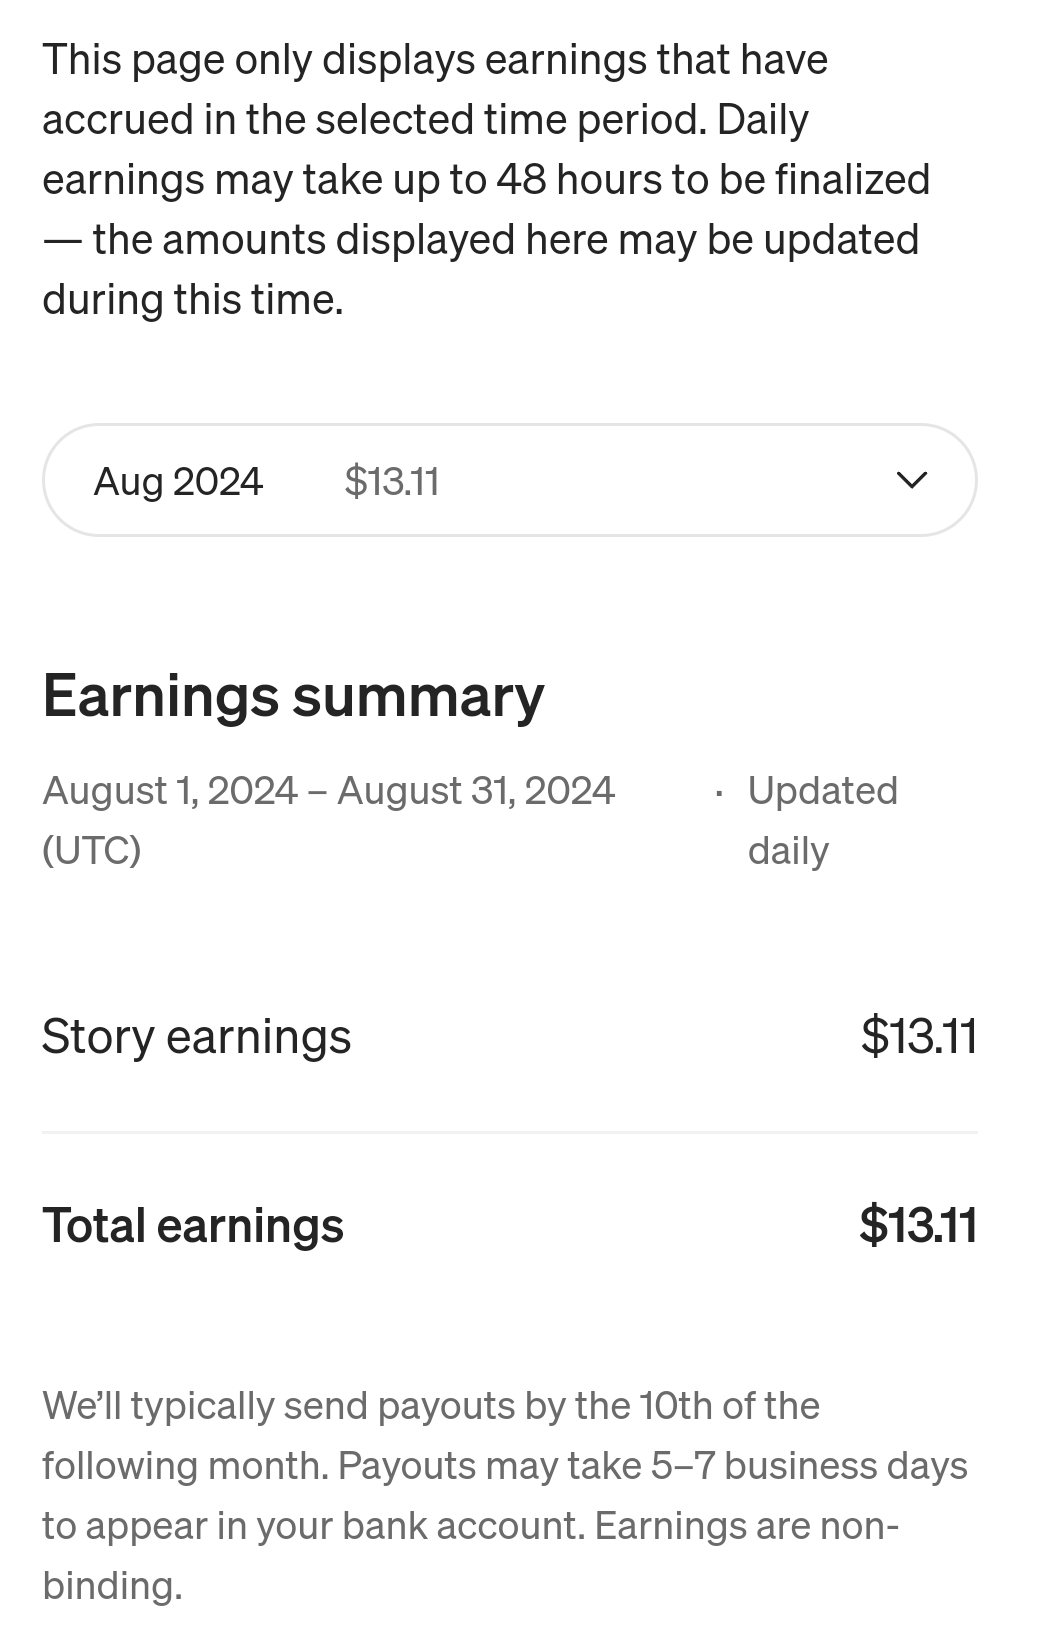Click the Story earnings $13.11 amount
The width and height of the screenshot is (1038, 1634).
[x=918, y=1036]
